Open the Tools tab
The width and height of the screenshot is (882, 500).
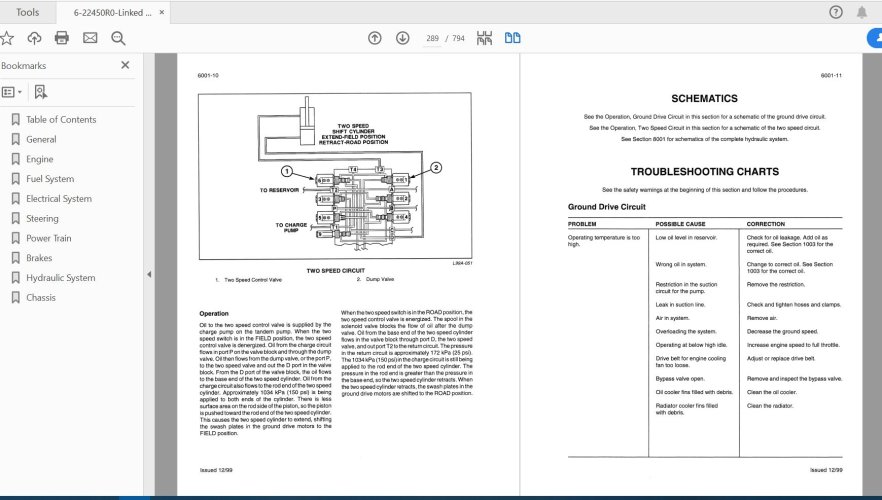(x=27, y=12)
